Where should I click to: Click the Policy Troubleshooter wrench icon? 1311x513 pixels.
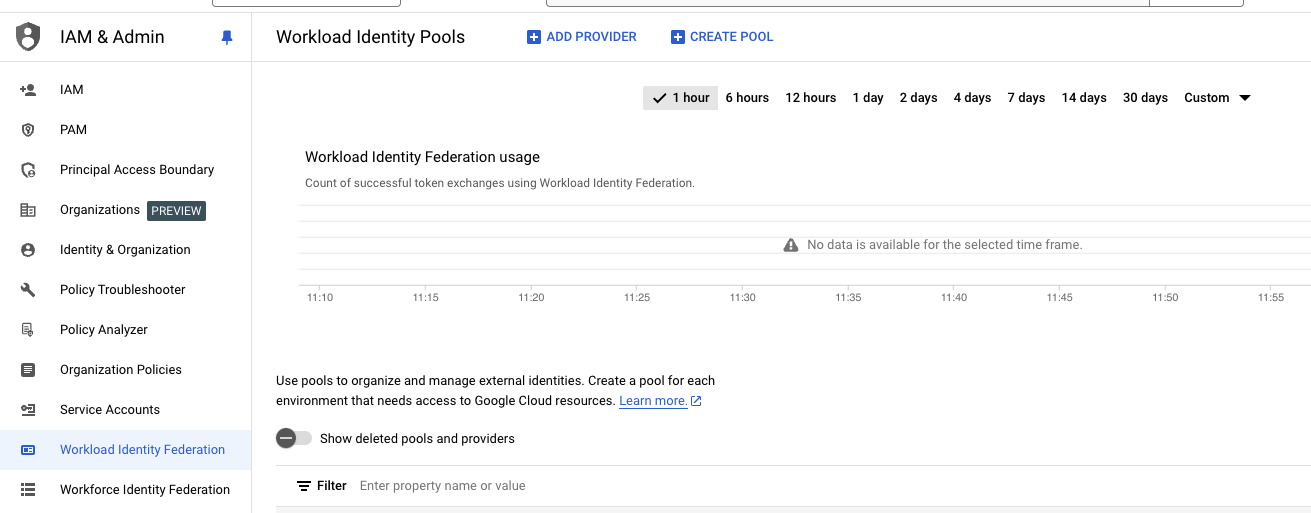click(28, 290)
